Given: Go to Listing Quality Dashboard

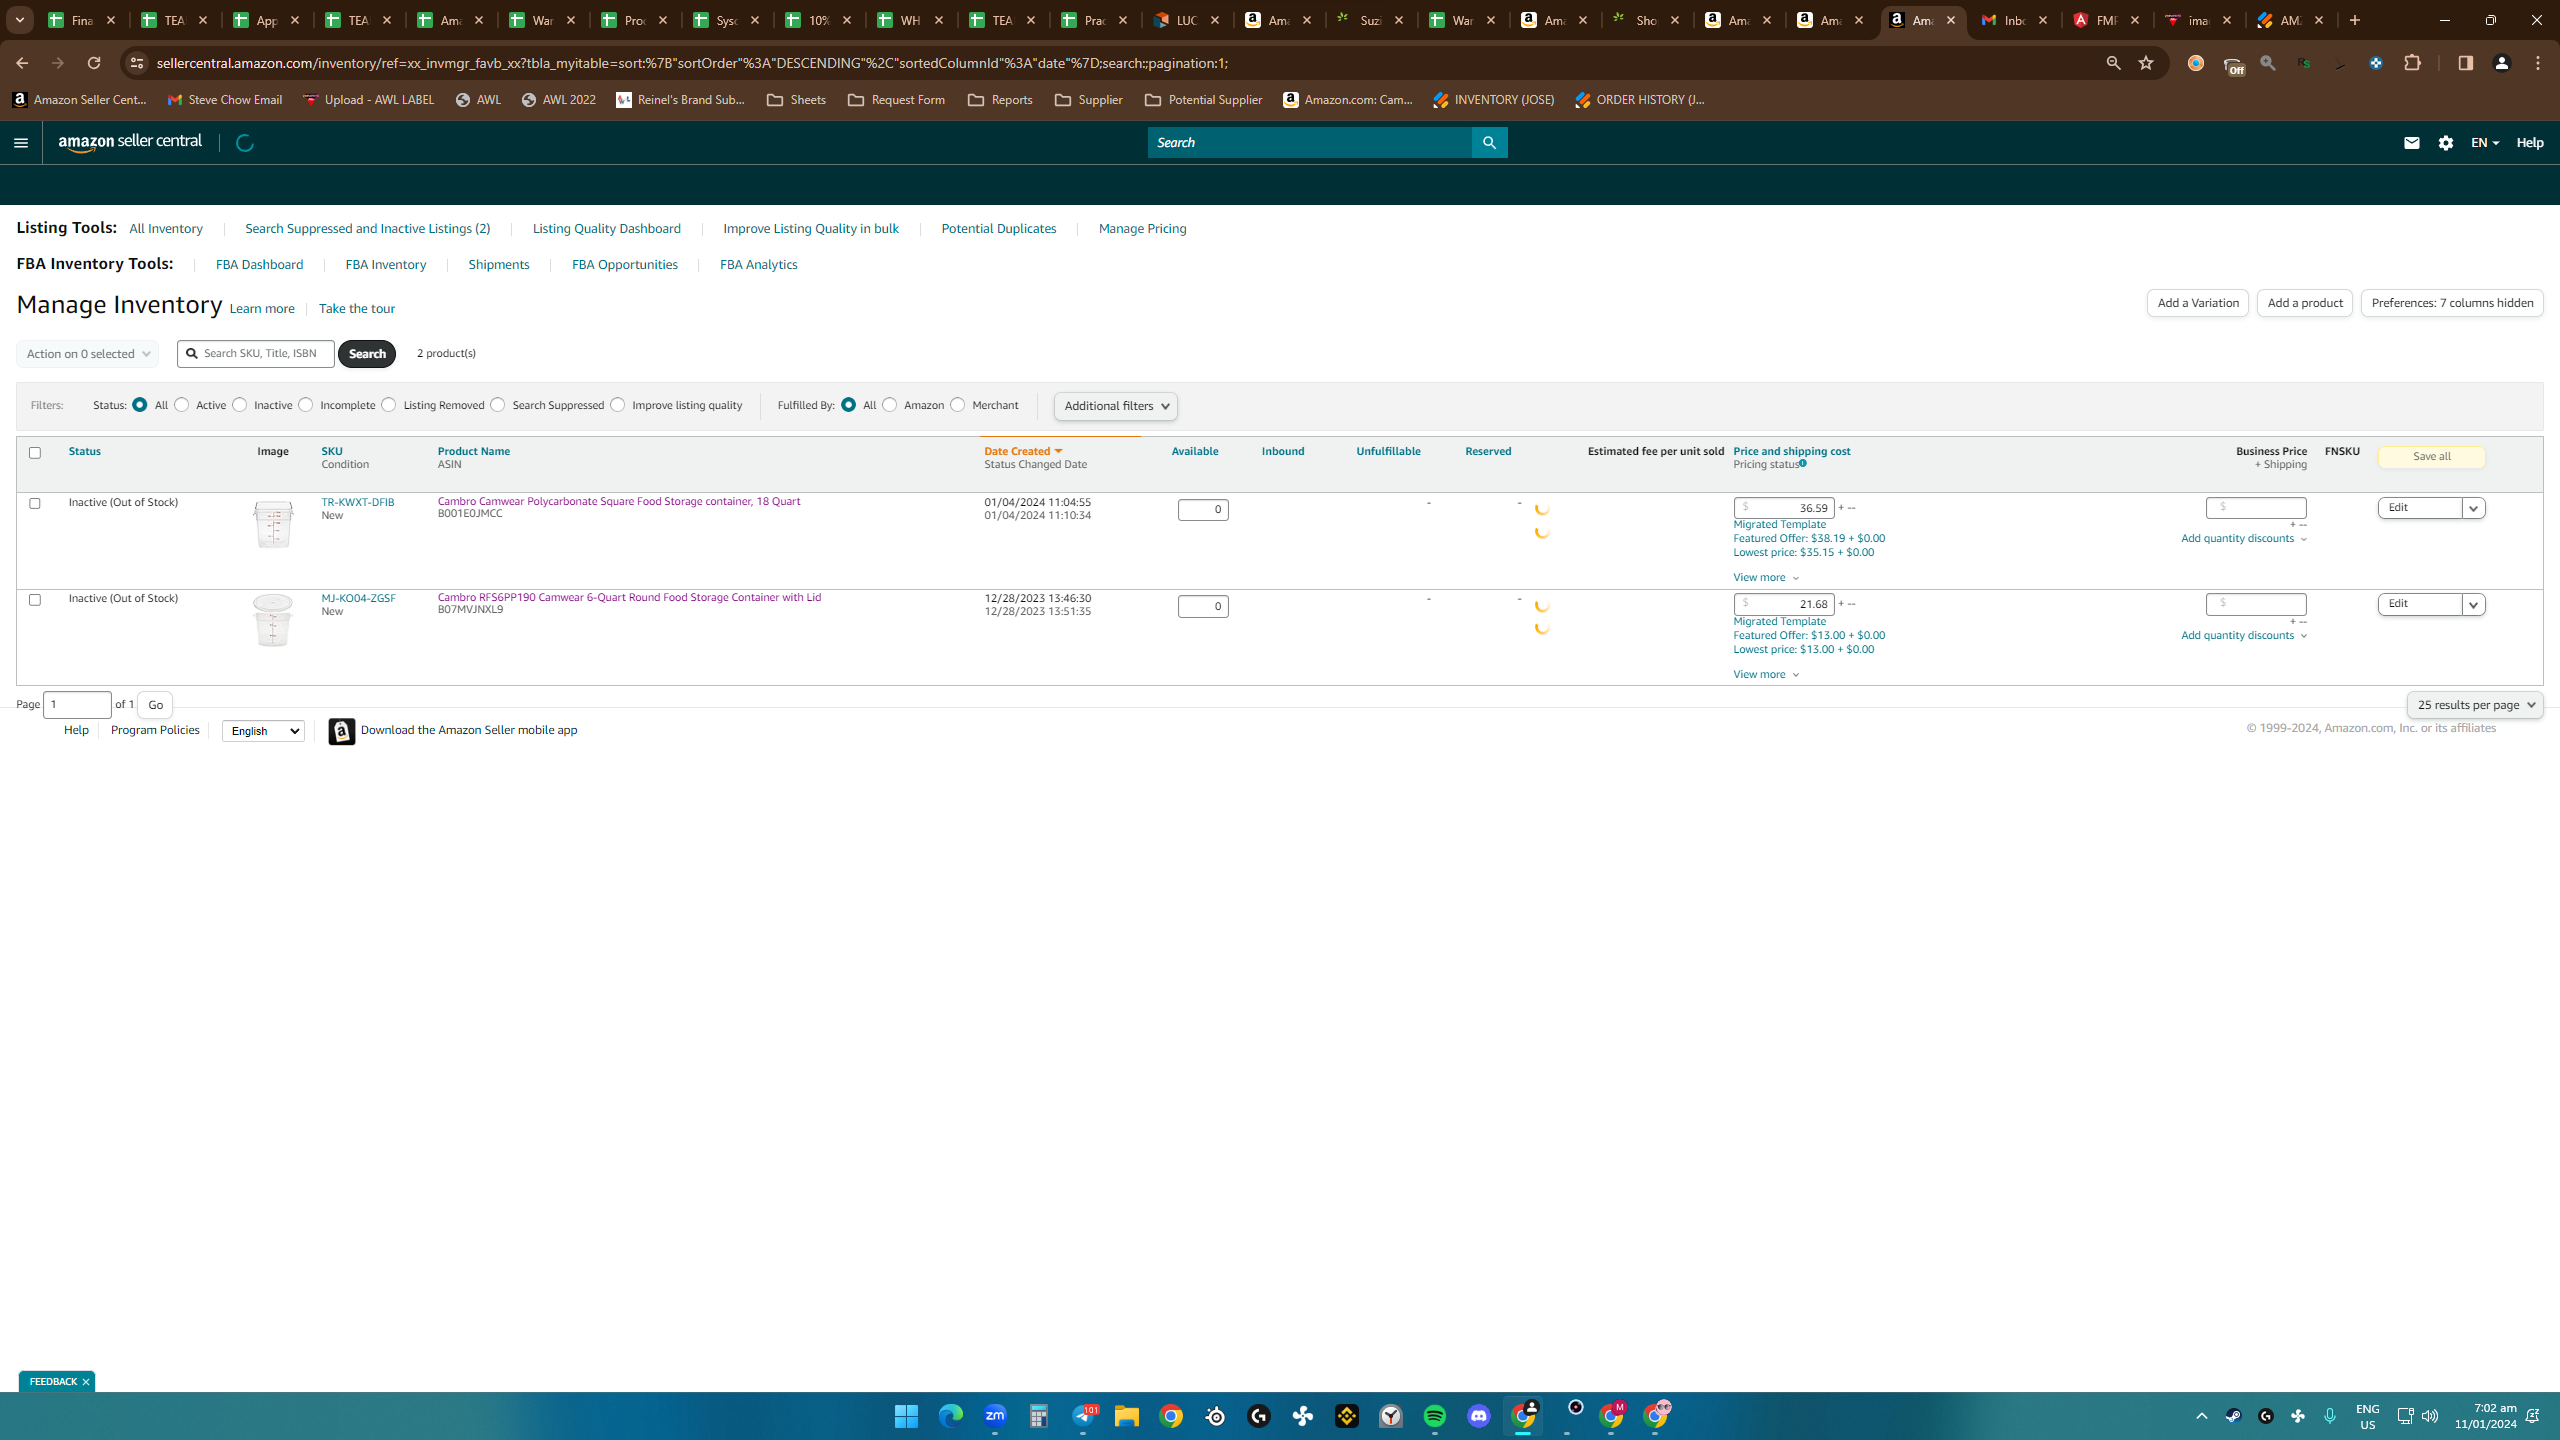Looking at the screenshot, I should pyautogui.click(x=607, y=229).
